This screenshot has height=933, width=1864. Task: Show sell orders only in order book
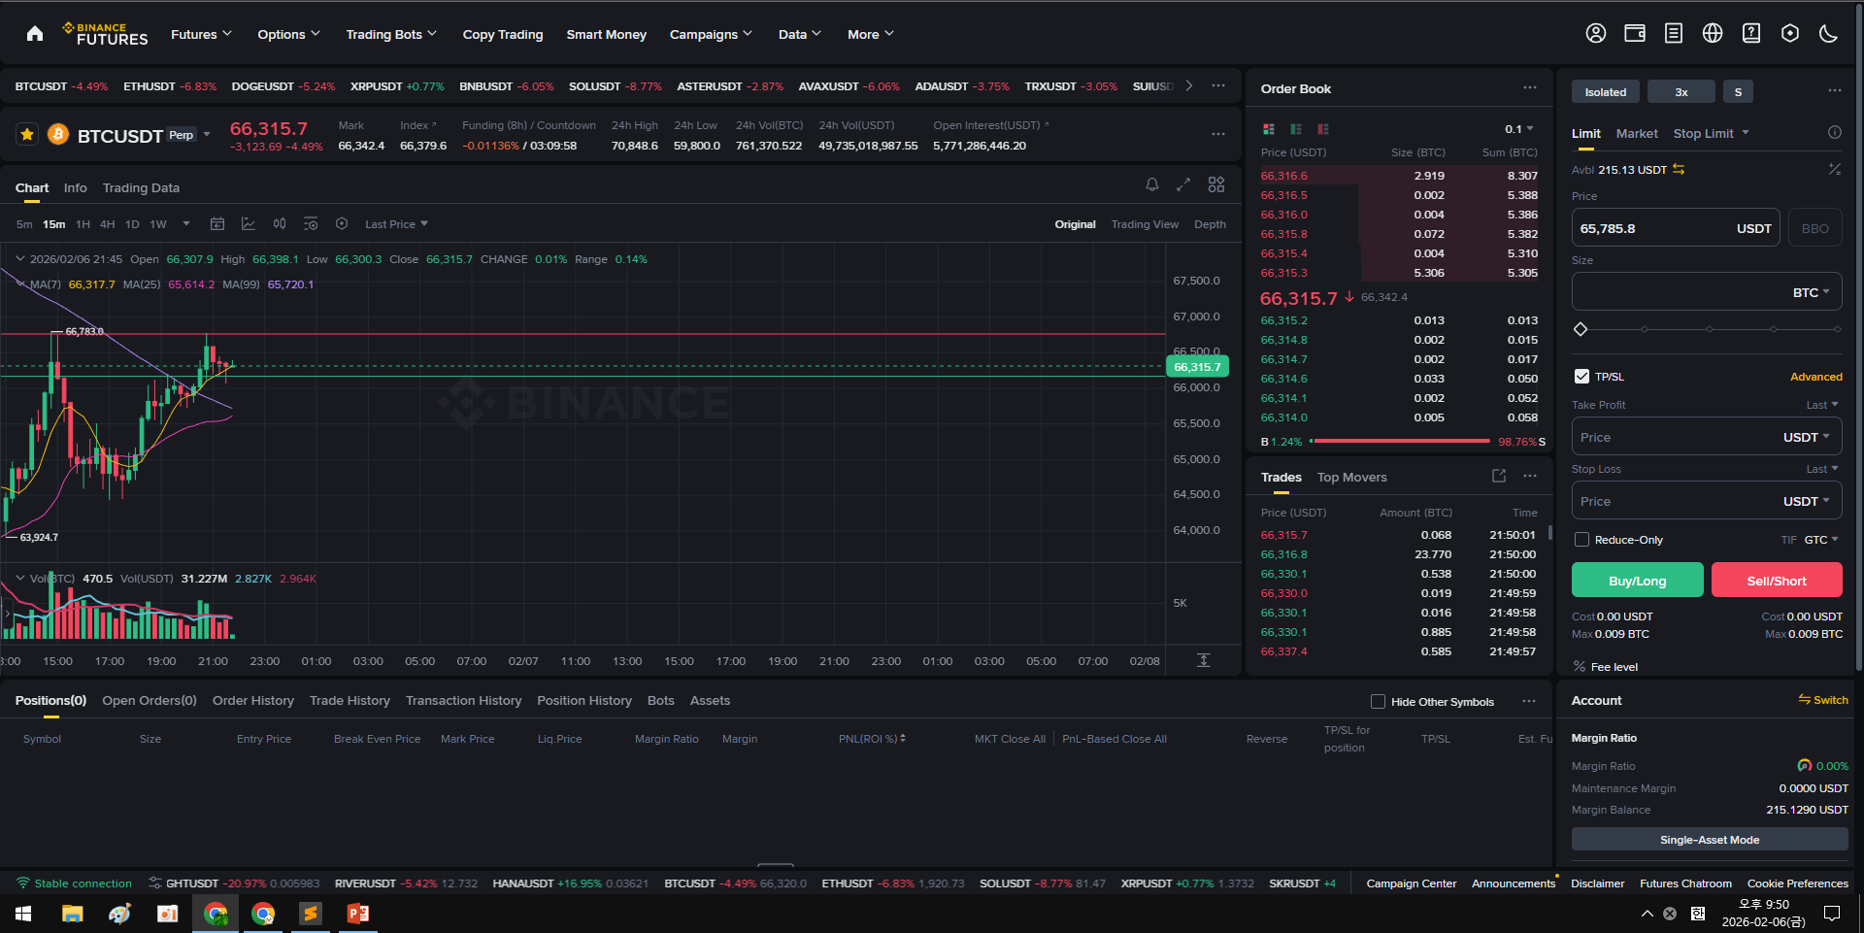[x=1323, y=129]
